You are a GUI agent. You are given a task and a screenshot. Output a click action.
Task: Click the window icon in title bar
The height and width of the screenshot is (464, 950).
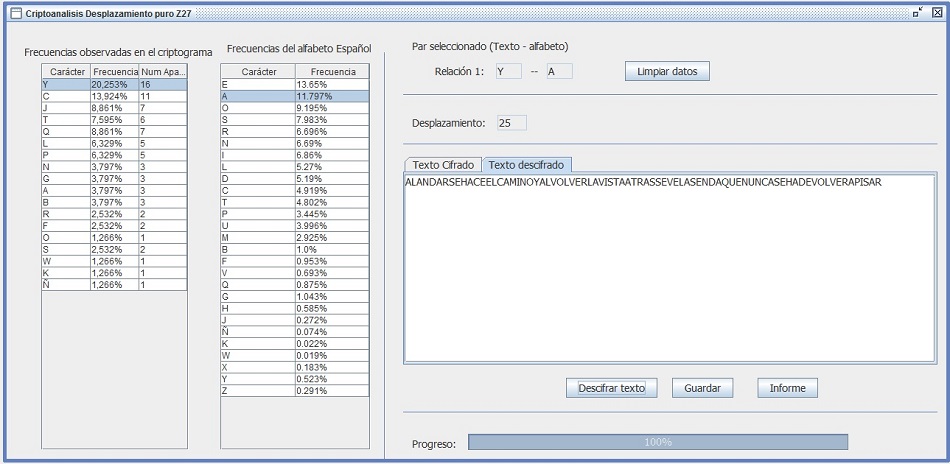click(x=15, y=11)
